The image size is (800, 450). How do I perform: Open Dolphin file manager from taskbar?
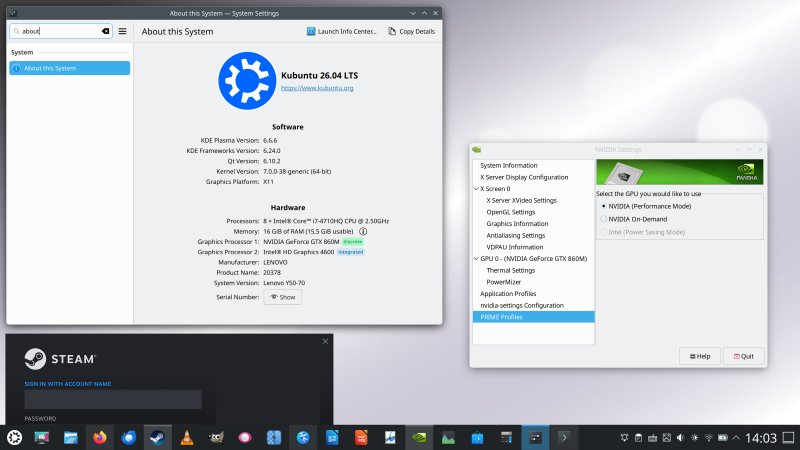point(70,437)
